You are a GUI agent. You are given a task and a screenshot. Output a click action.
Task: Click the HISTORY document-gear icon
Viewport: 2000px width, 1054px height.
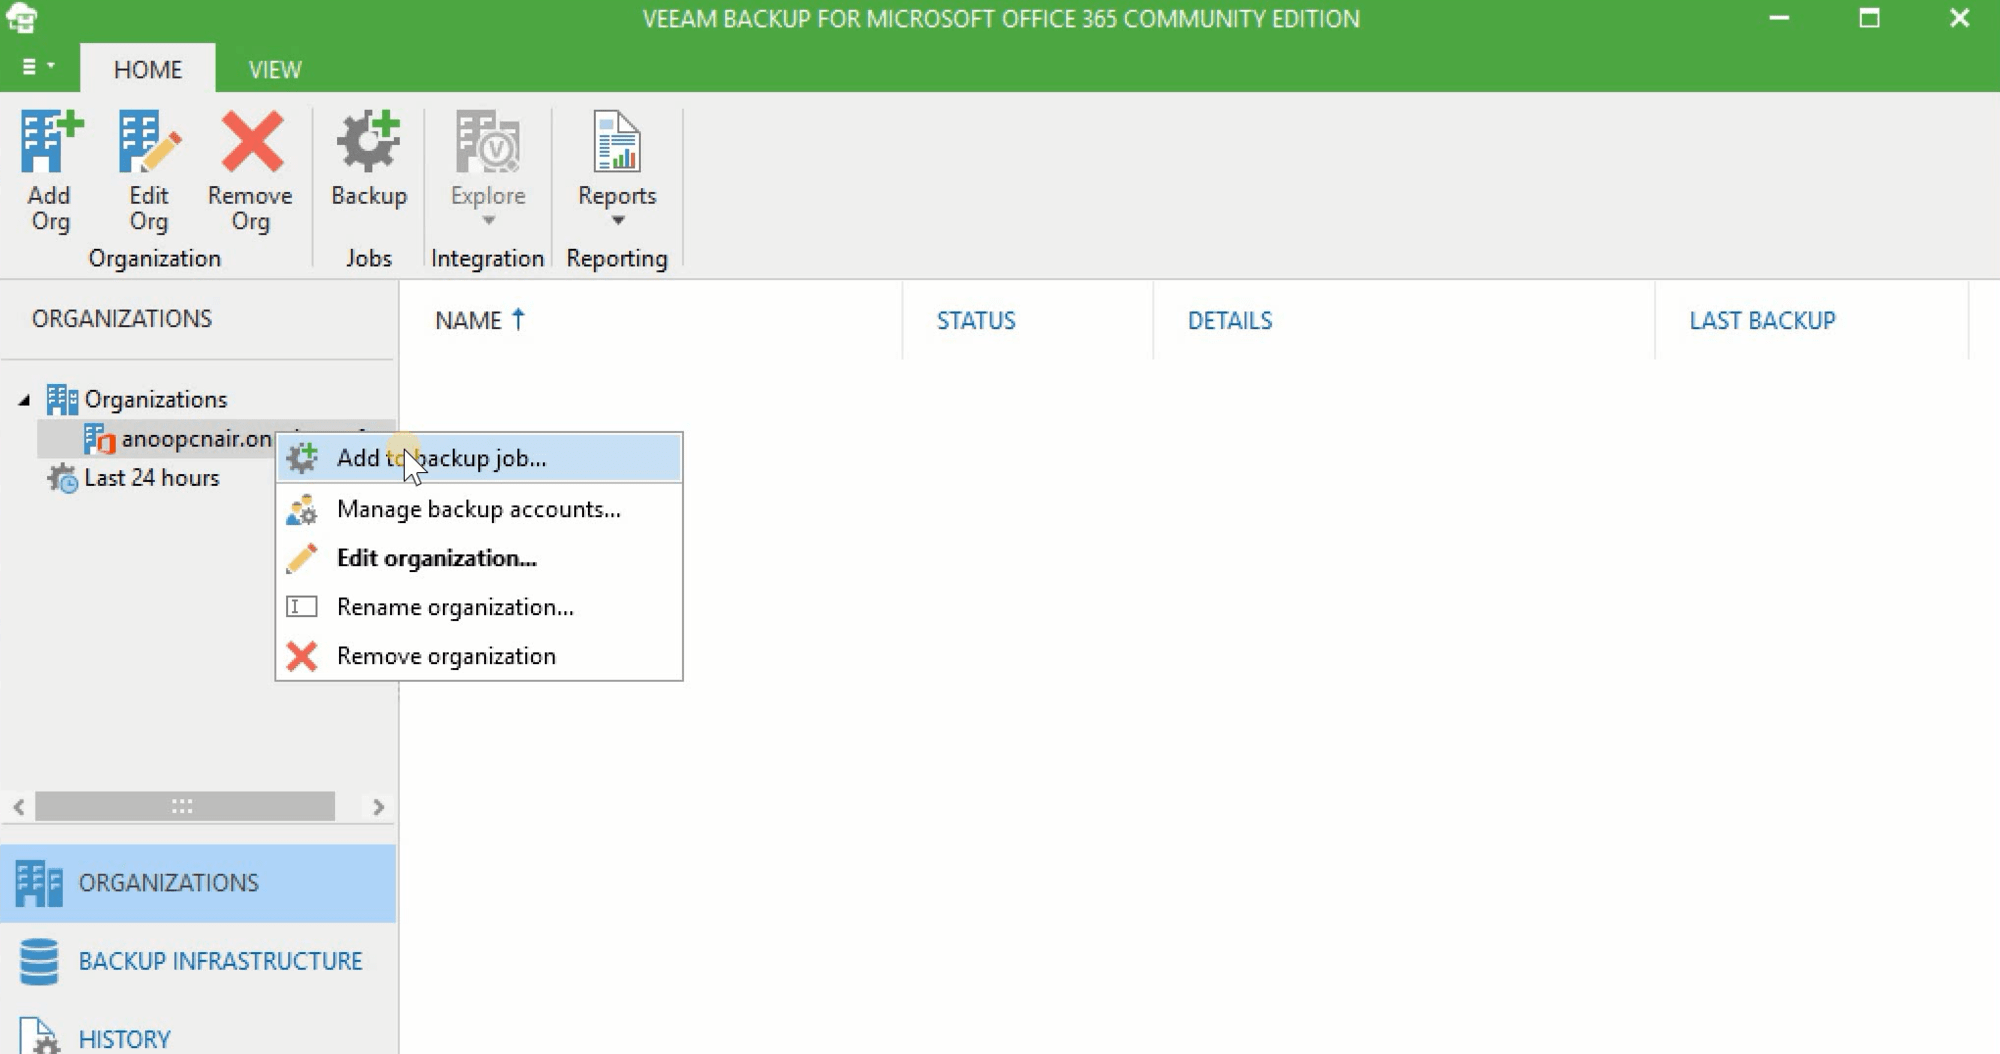click(x=39, y=1036)
